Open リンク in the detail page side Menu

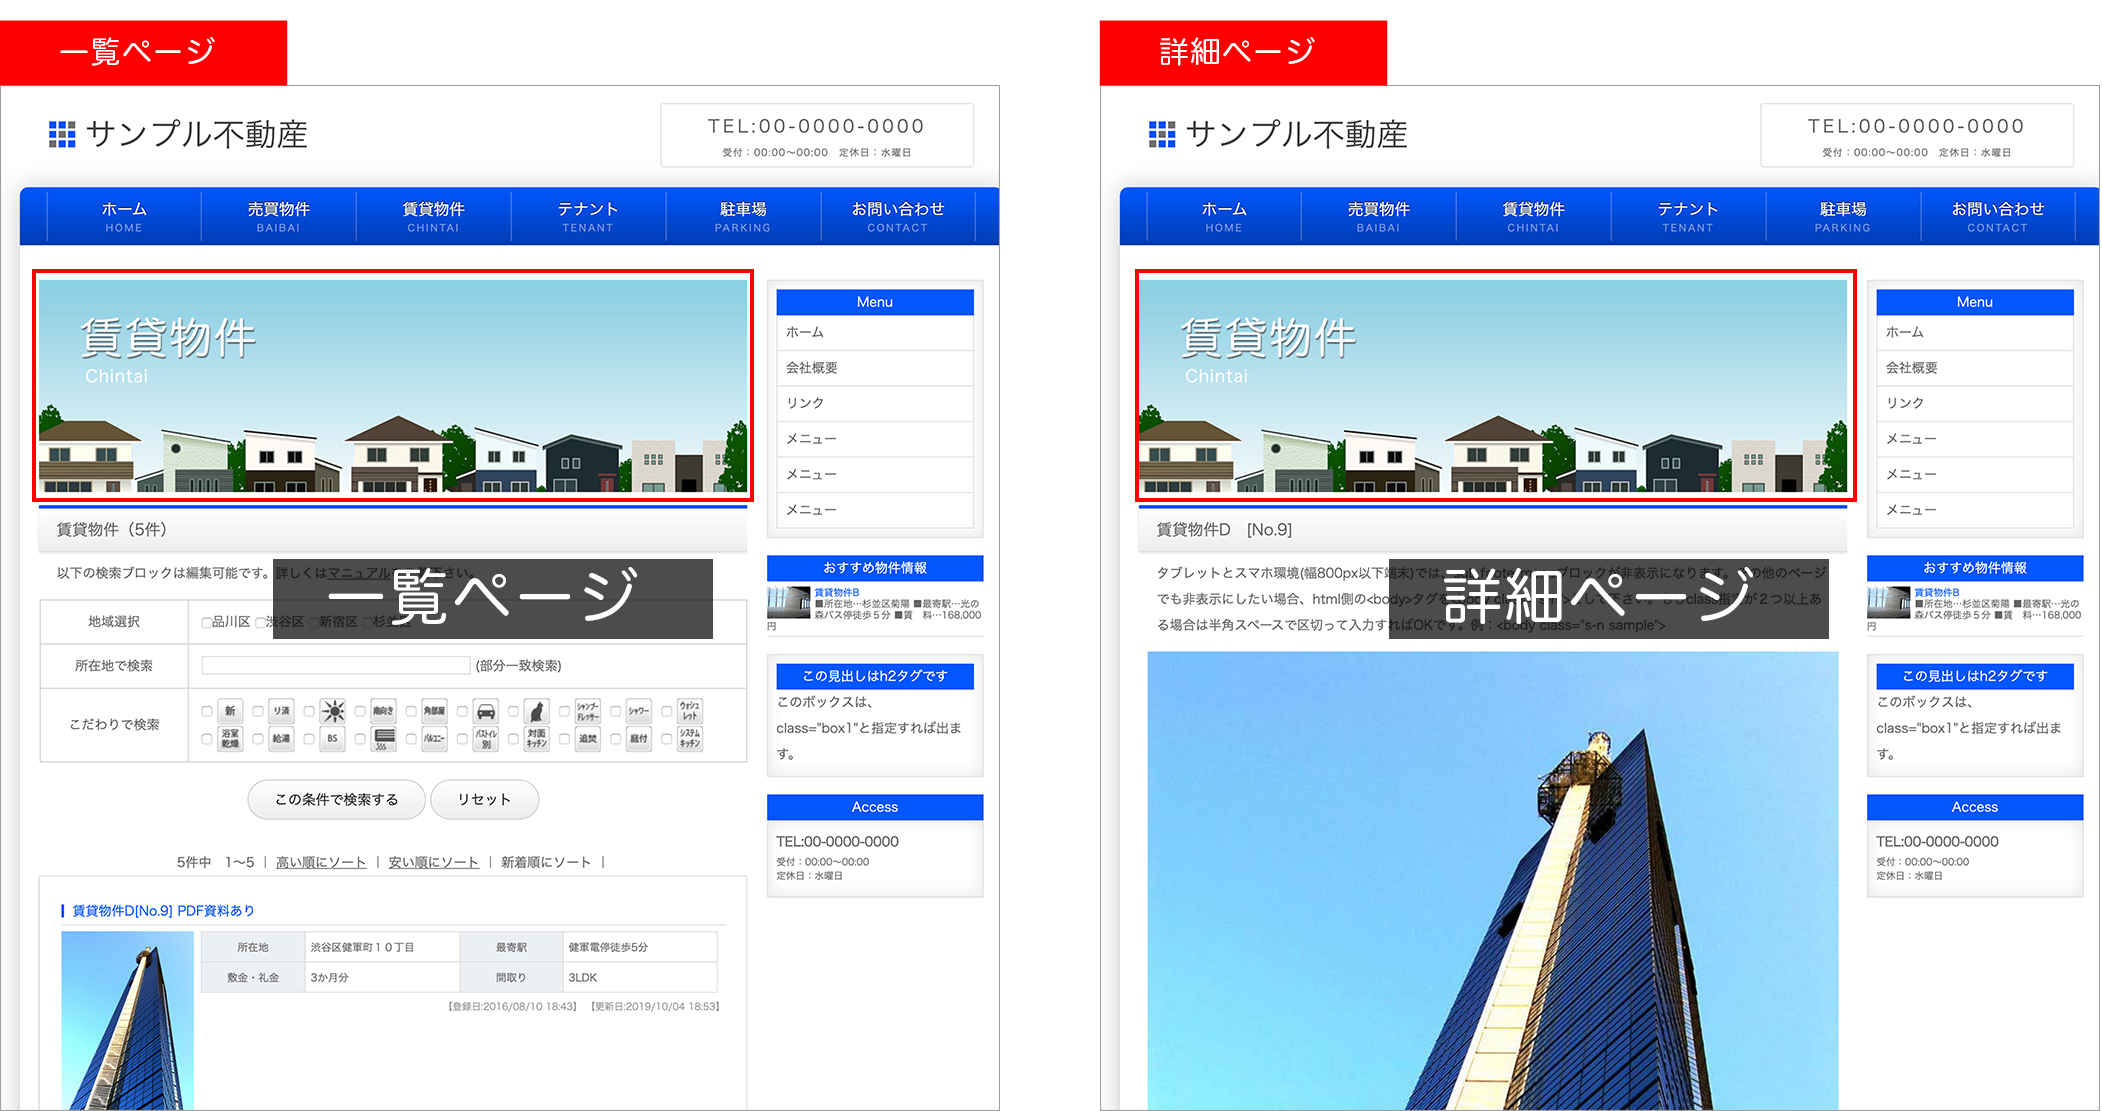(x=1975, y=403)
